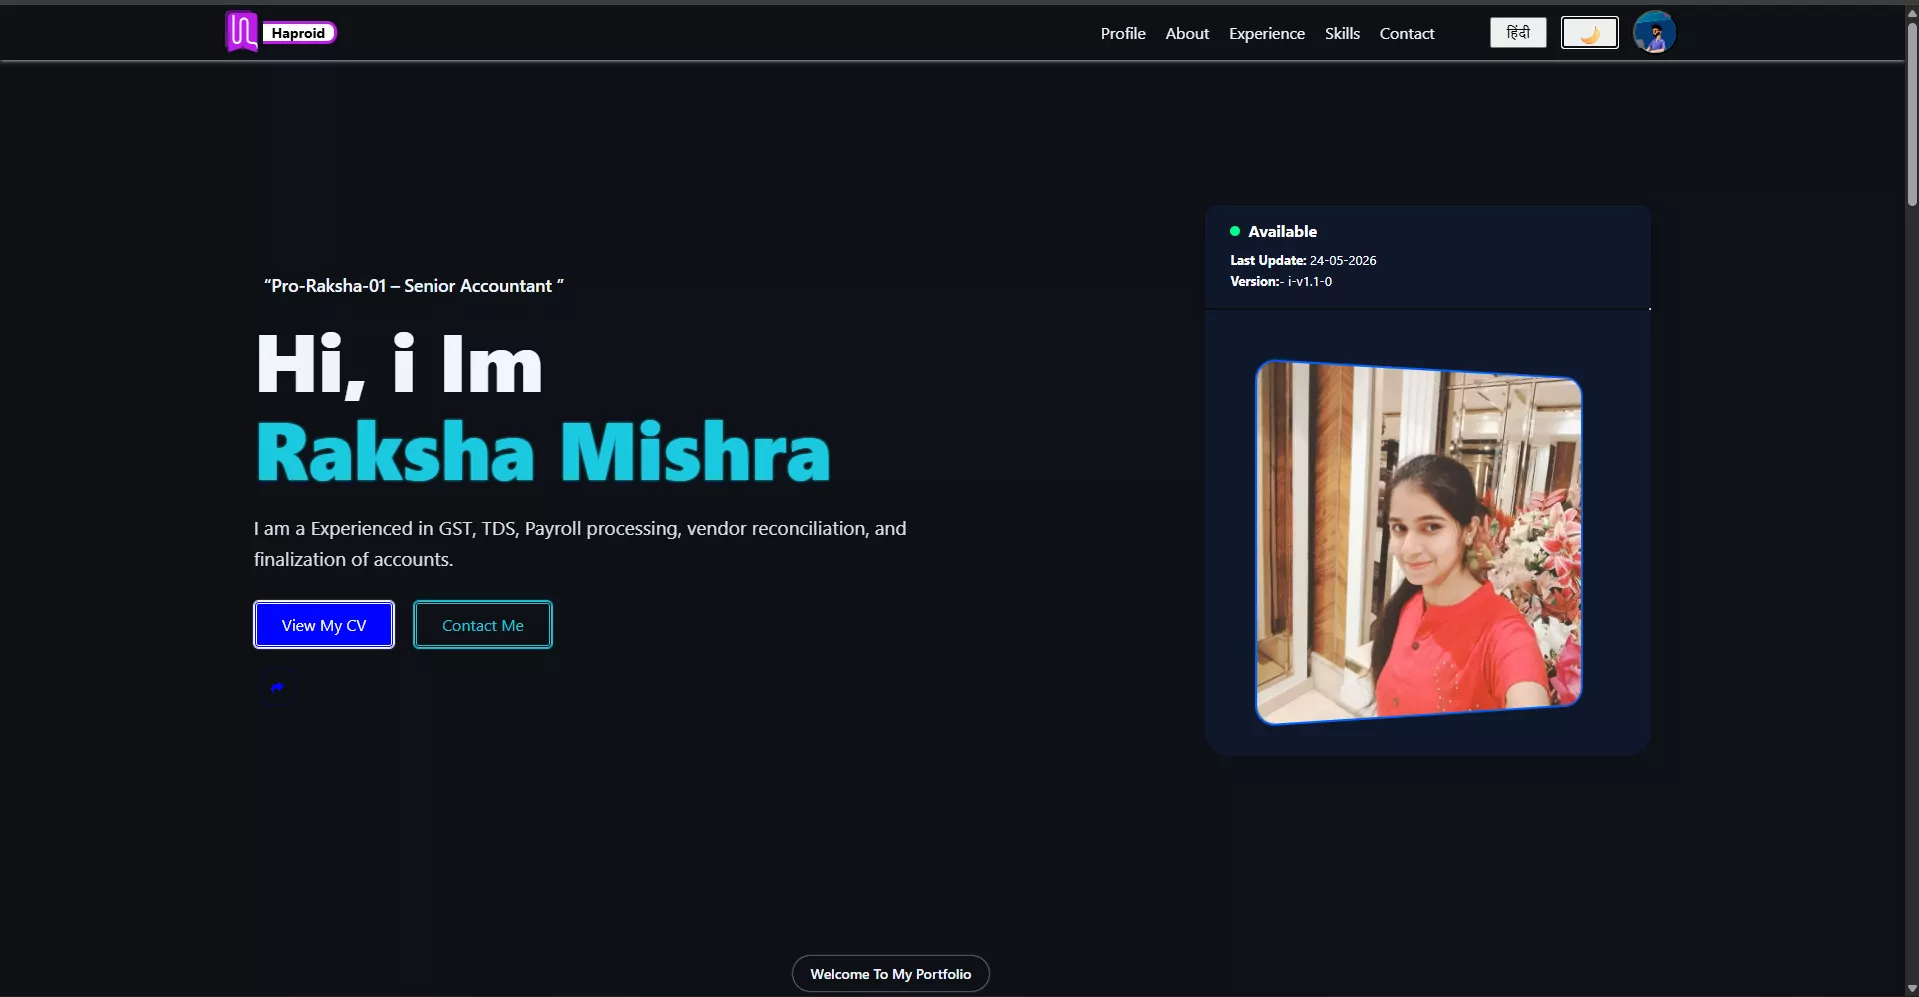The image size is (1919, 997).
Task: Click the scrollbar down arrow
Action: tap(1912, 989)
